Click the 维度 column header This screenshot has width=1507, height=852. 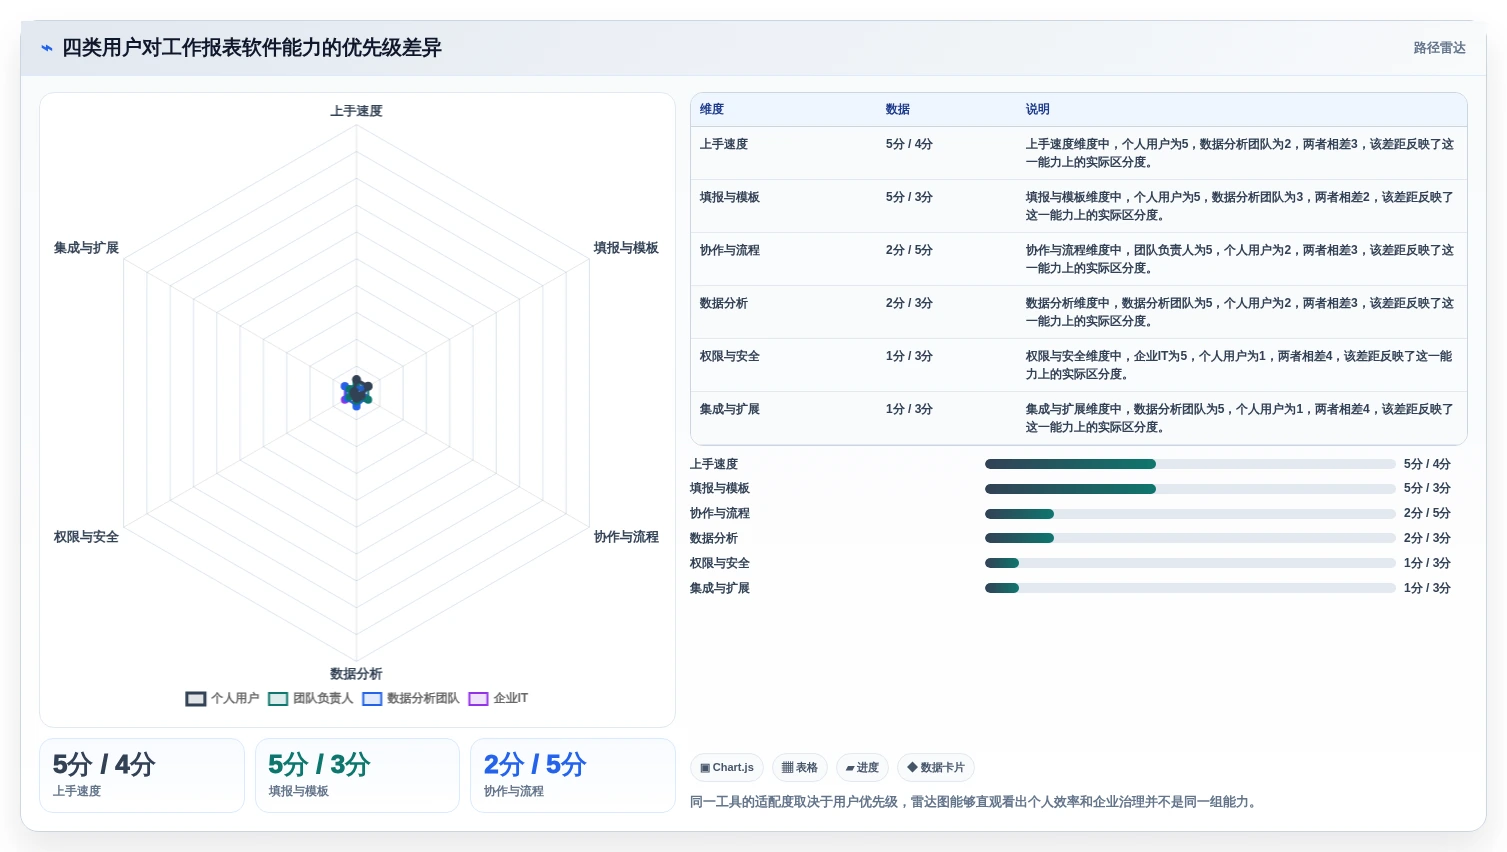point(712,110)
